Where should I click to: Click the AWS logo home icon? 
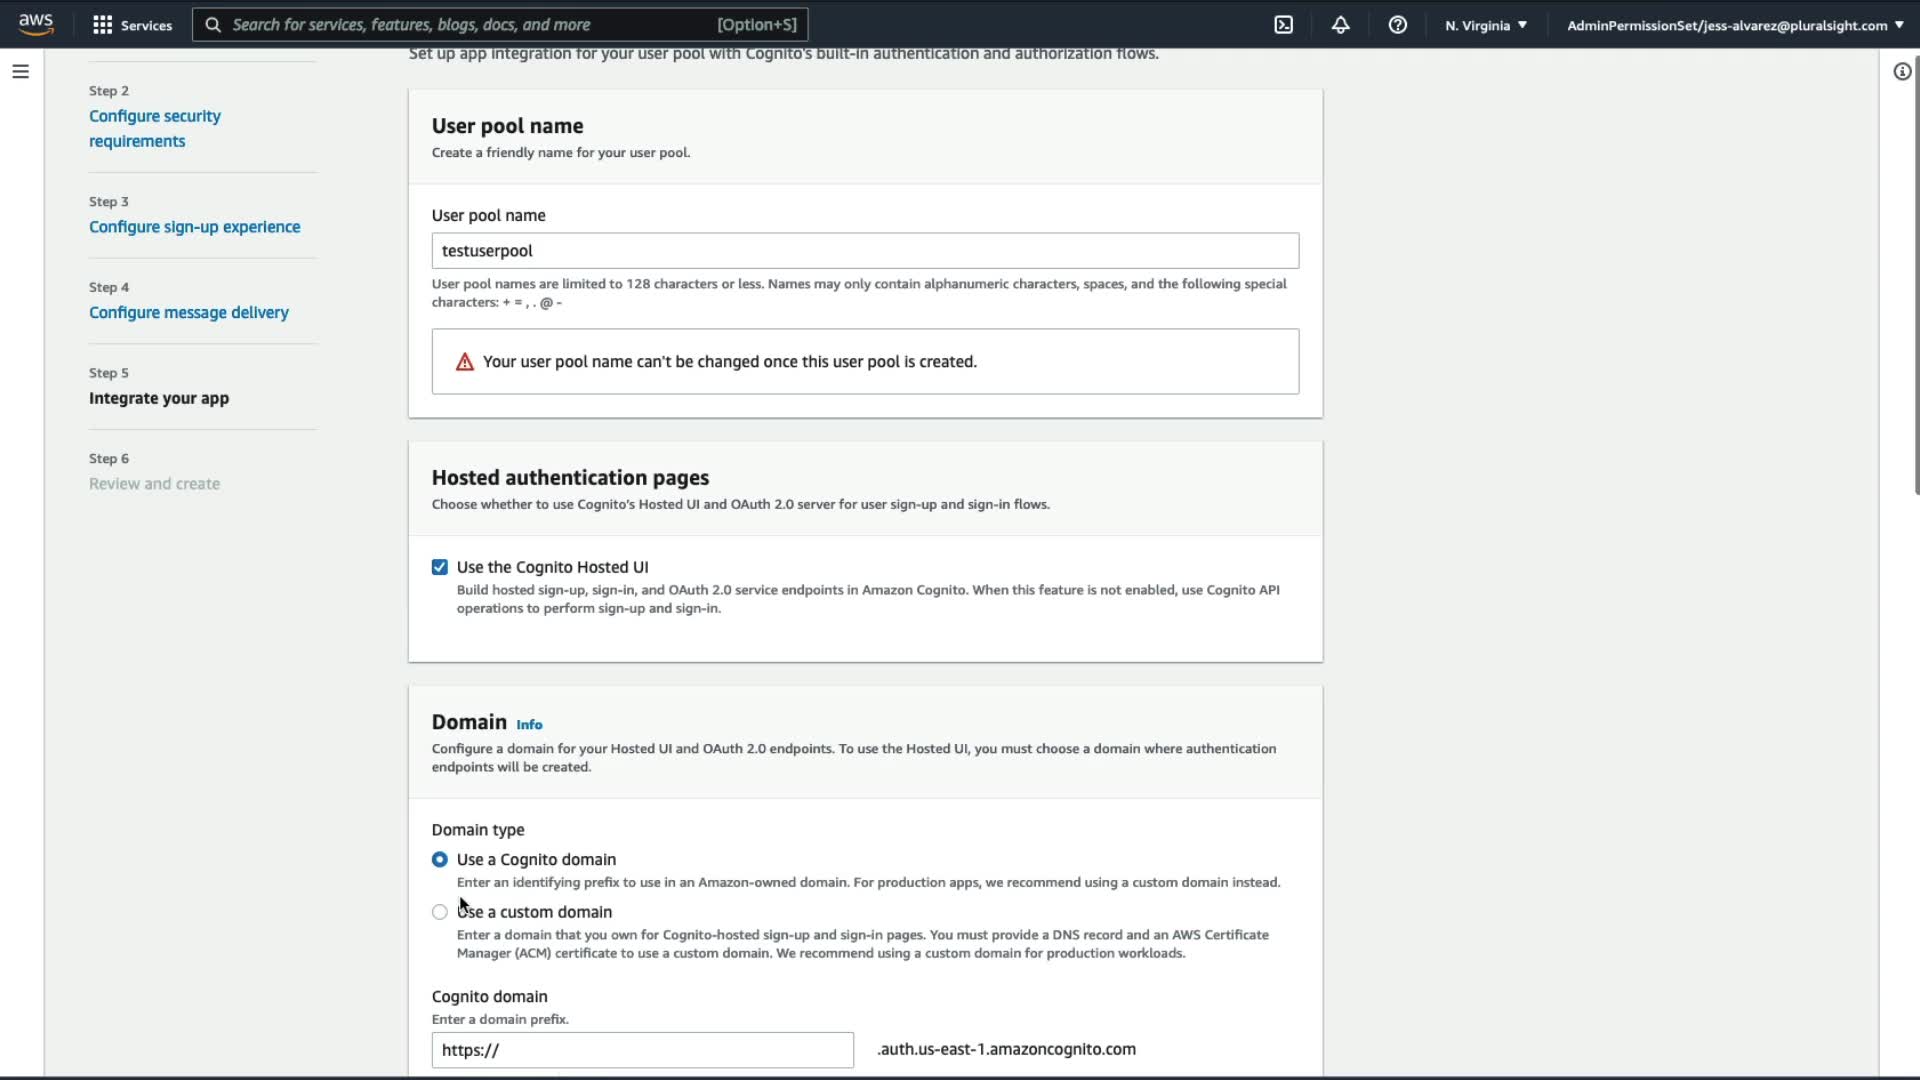36,24
